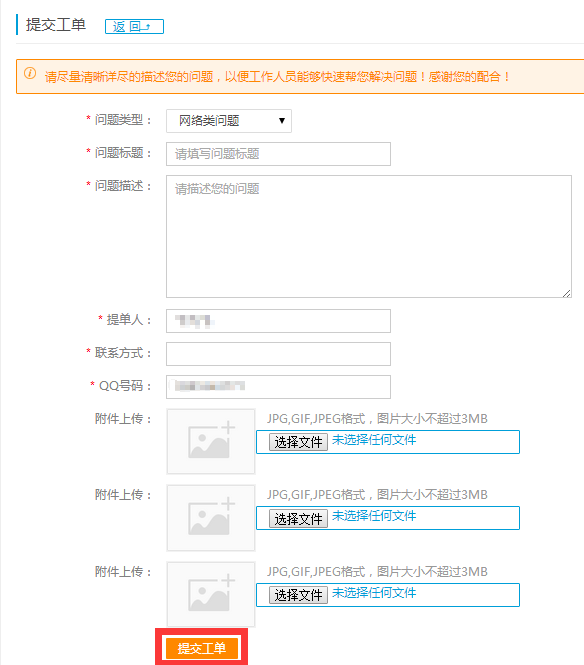The height and width of the screenshot is (665, 584).
Task: Click the second 选择文件 button
Action: [298, 518]
